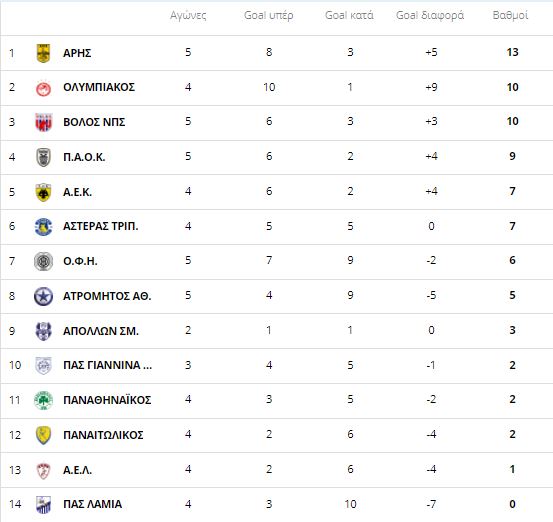
Task: Sort by the Αγώνες column header
Action: (188, 16)
